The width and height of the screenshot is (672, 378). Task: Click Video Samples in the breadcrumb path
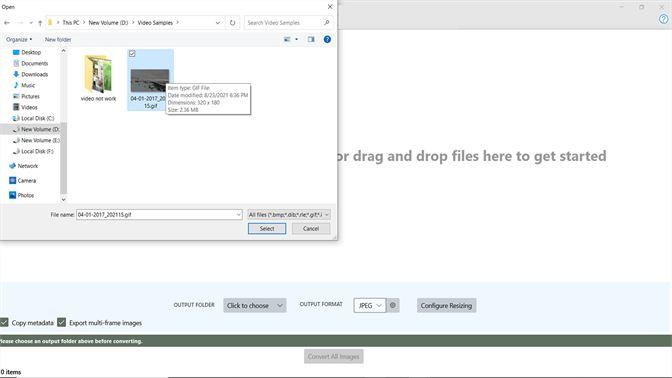155,23
